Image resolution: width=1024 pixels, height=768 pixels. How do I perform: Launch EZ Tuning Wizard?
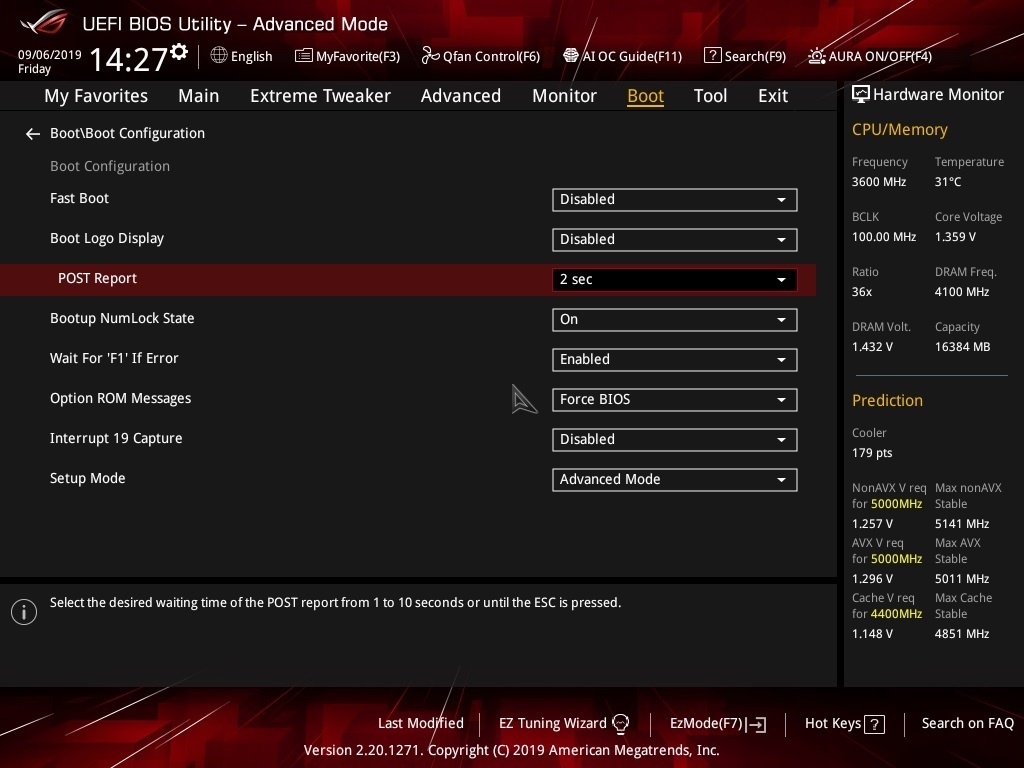pyautogui.click(x=564, y=724)
